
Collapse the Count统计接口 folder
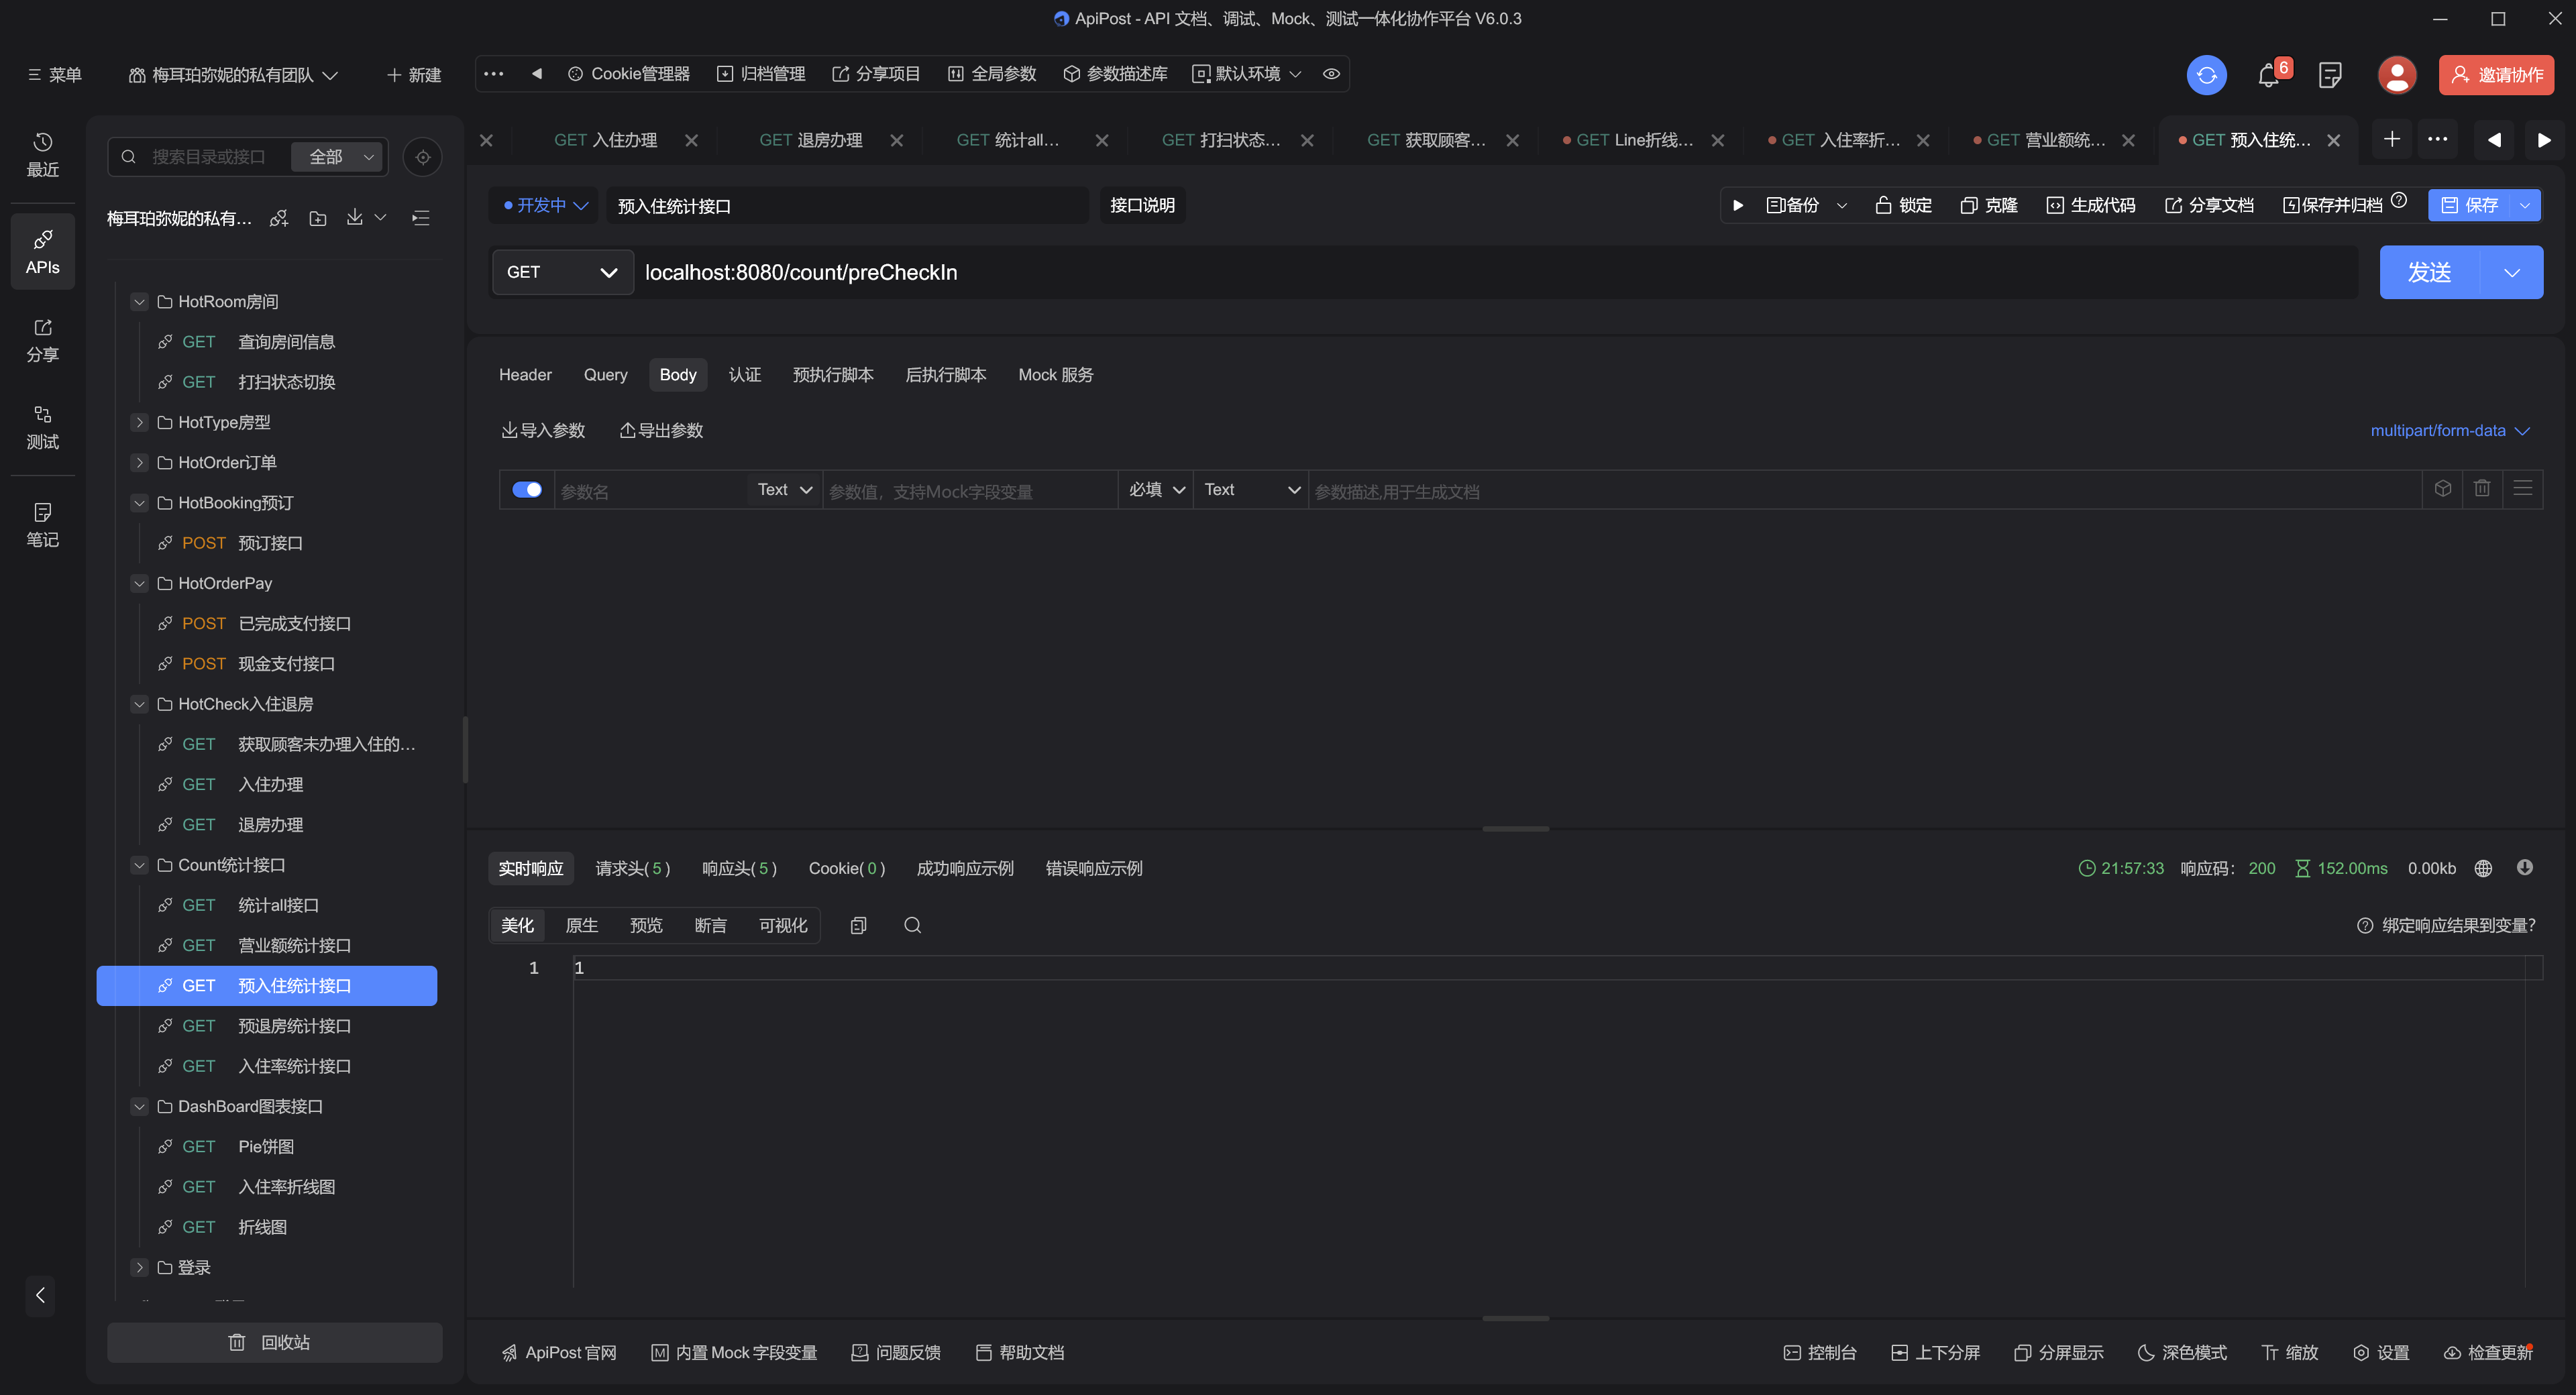139,865
